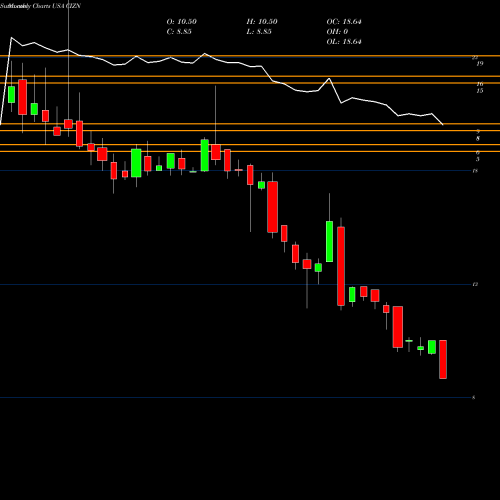Click the 15 label on the right axis
500x500 pixels.
coord(480,91)
